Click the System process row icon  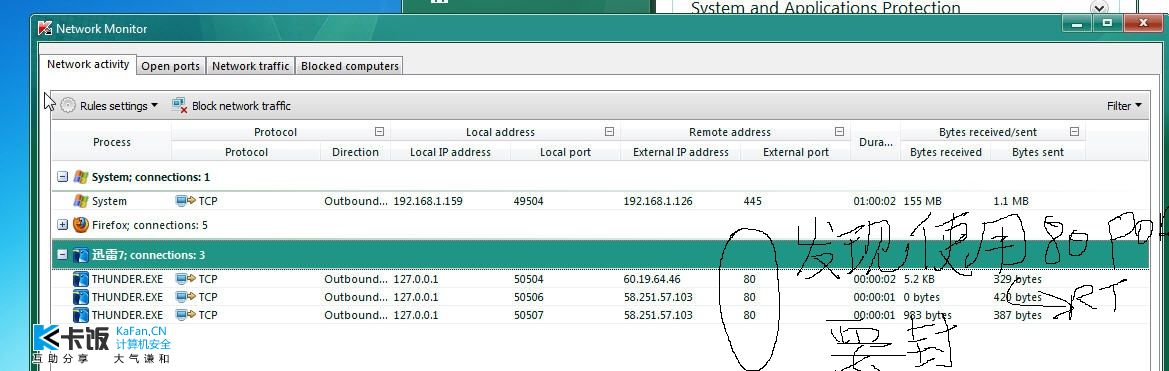pyautogui.click(x=81, y=201)
